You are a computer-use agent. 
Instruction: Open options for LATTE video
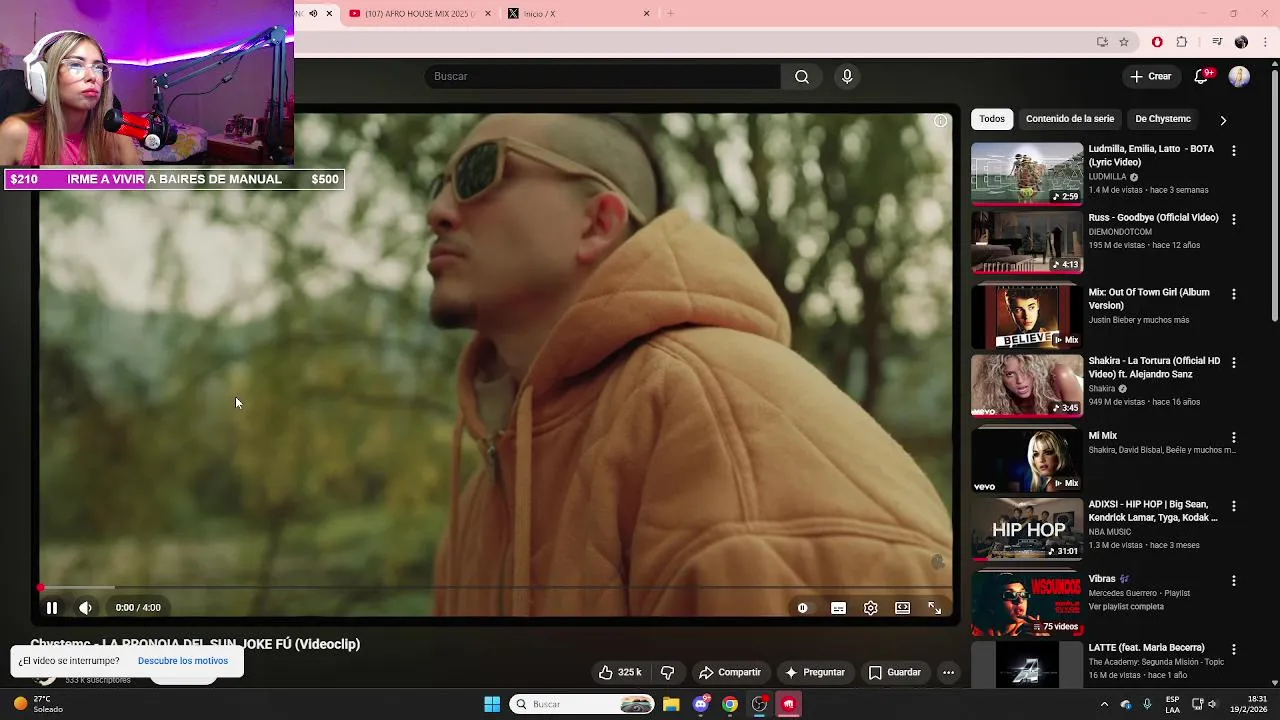[x=1234, y=649]
